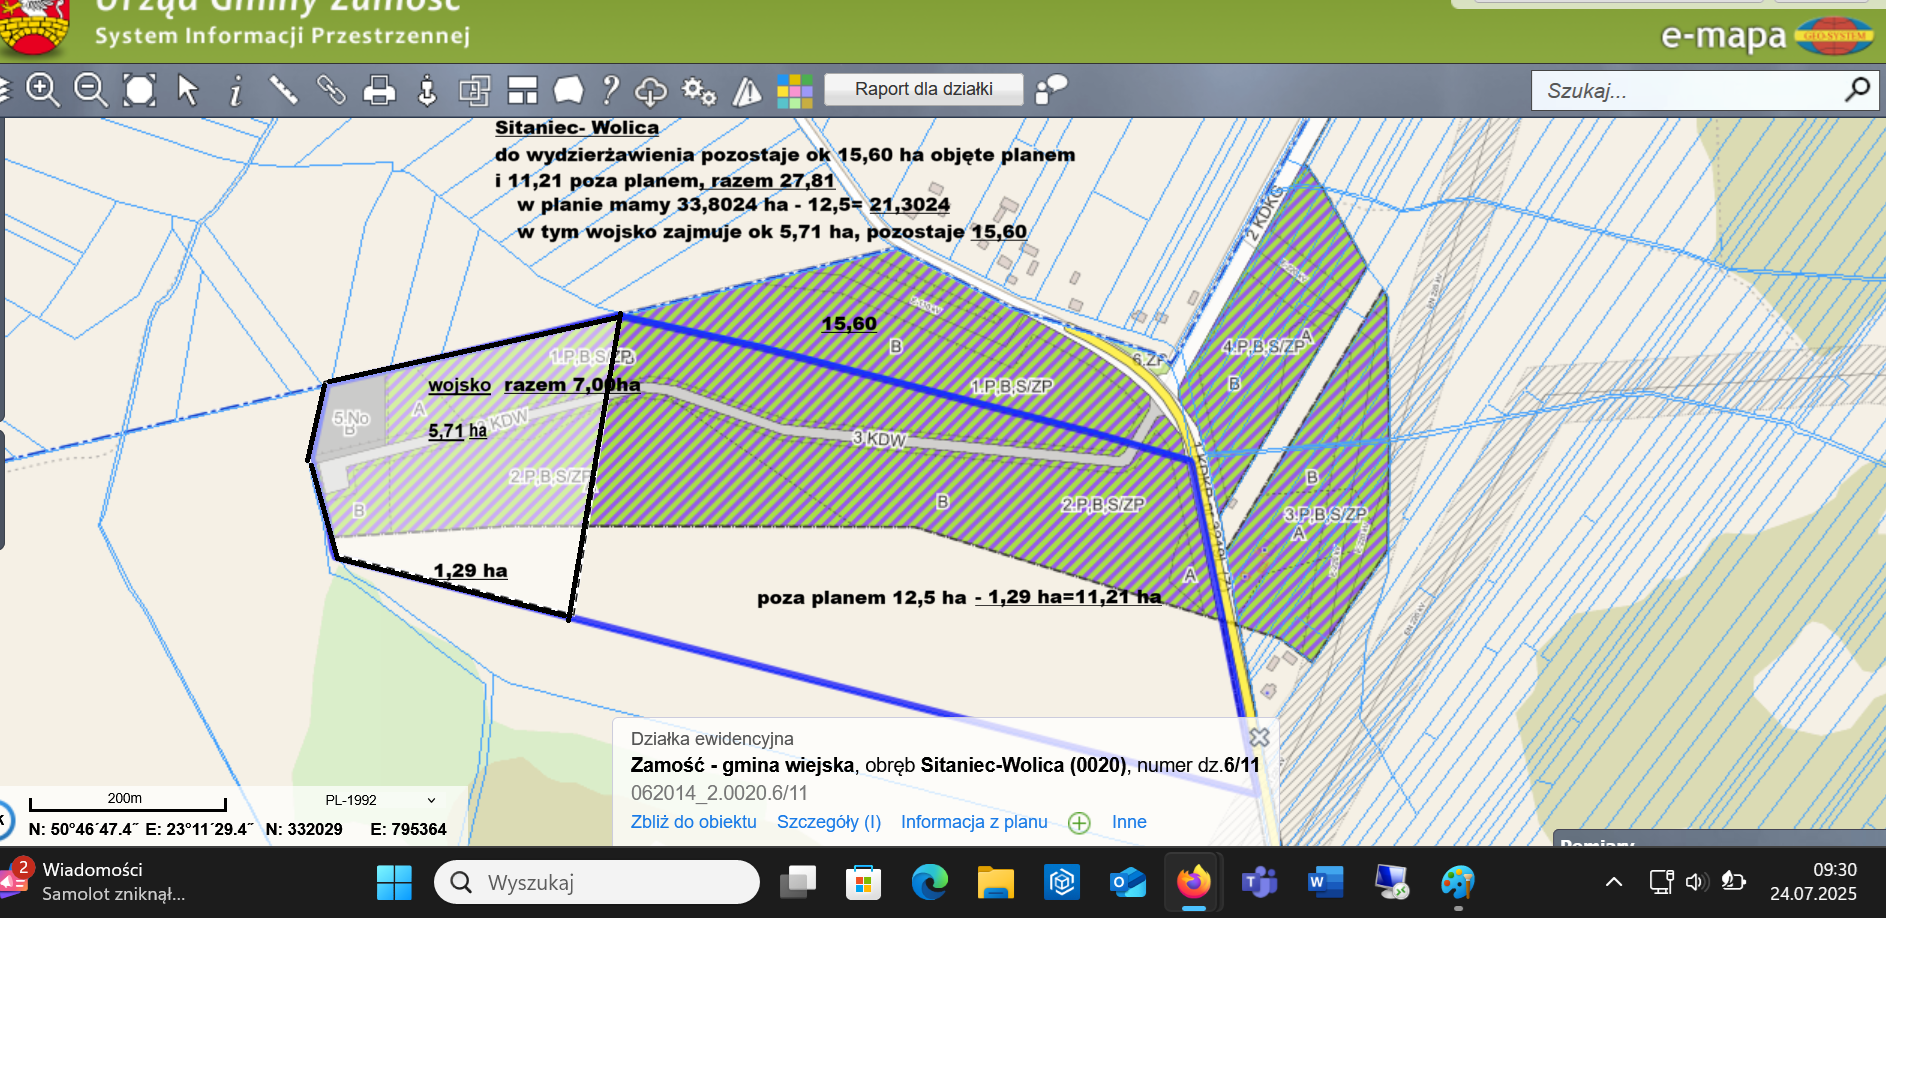
Task: Open the gears settings icon
Action: 699,91
